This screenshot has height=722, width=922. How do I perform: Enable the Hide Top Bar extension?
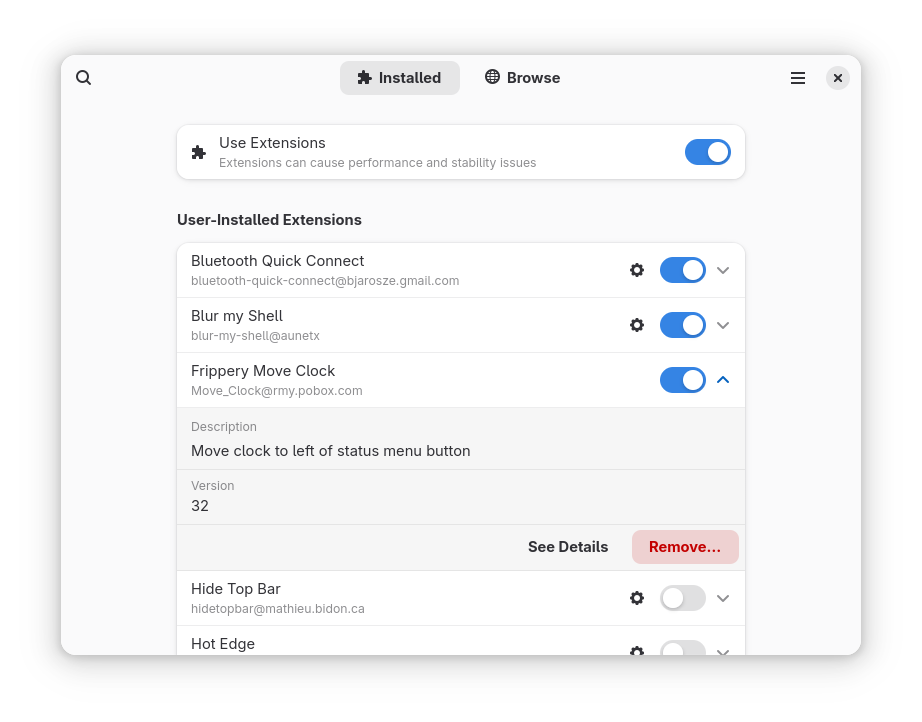pyautogui.click(x=682, y=598)
